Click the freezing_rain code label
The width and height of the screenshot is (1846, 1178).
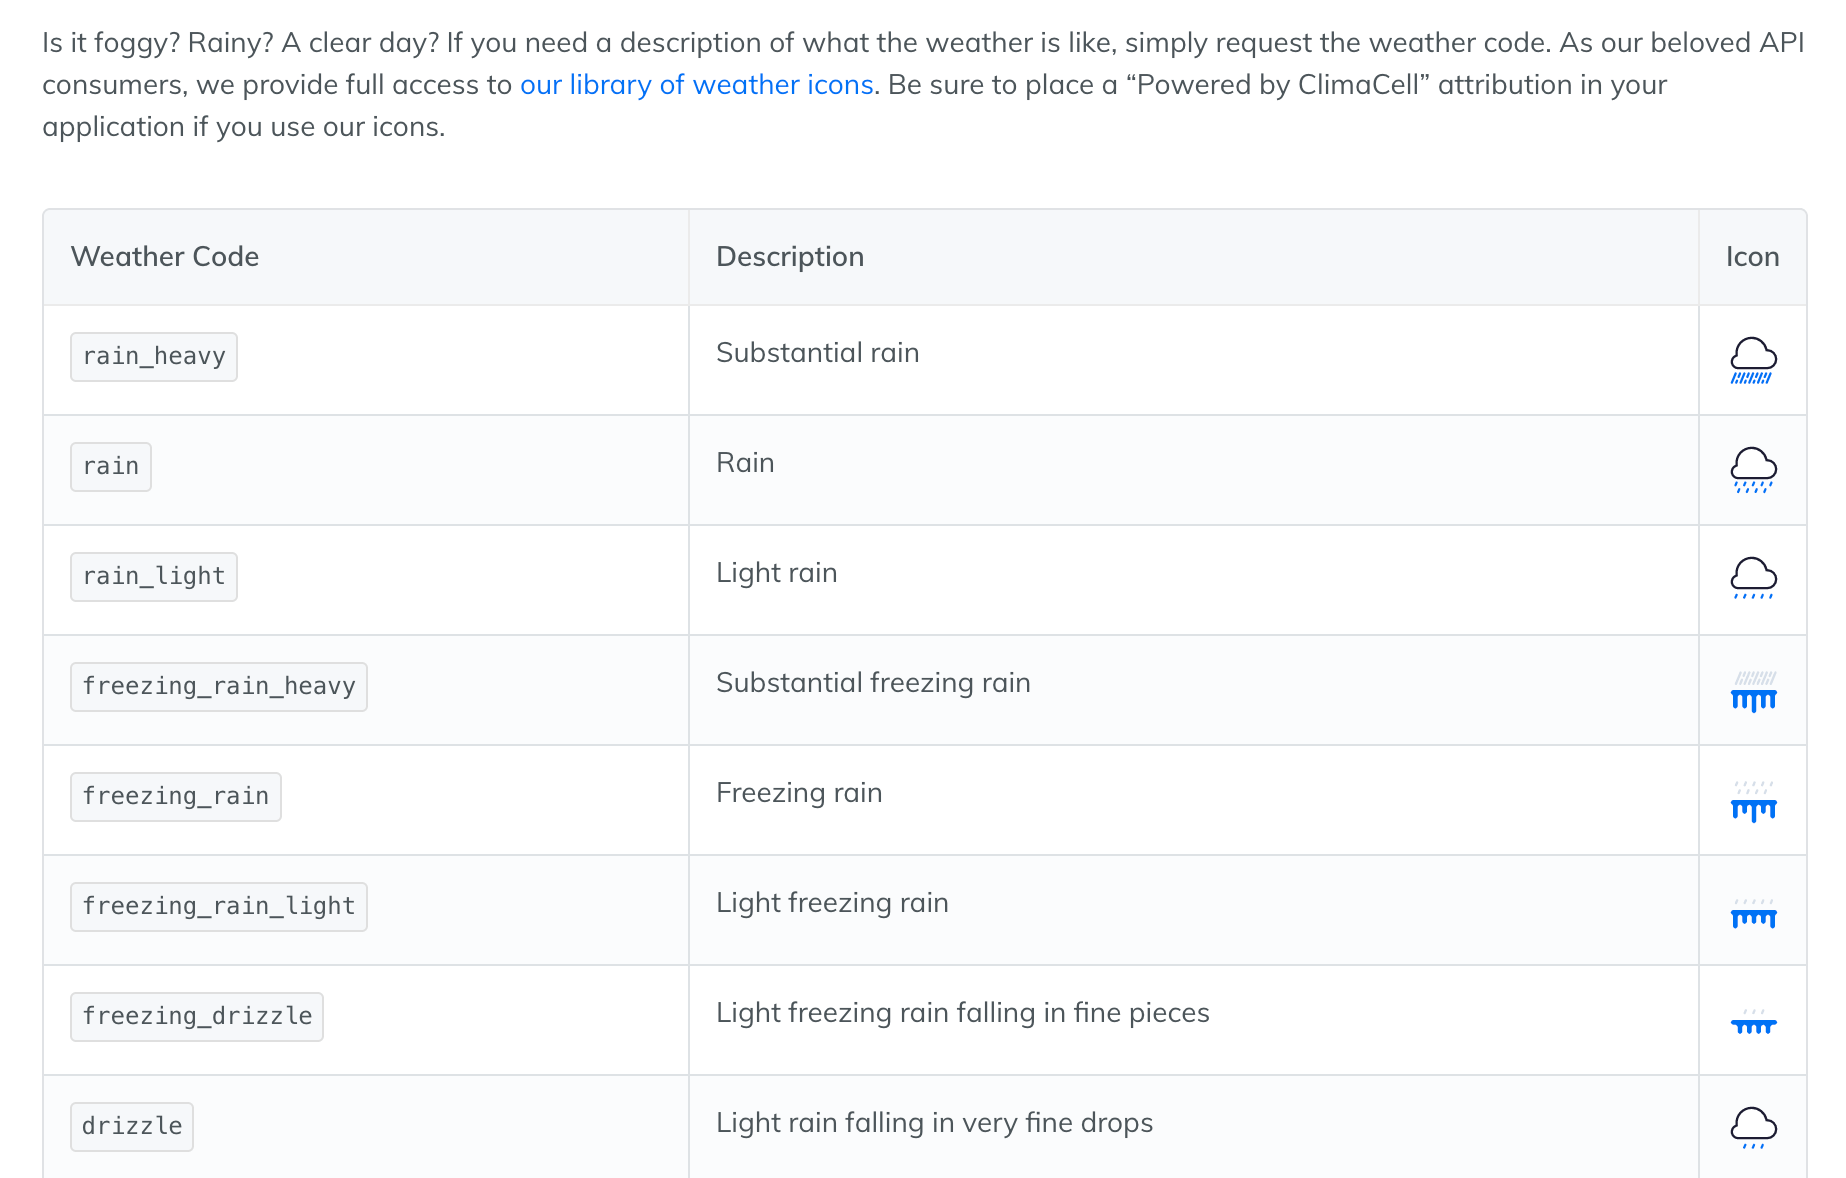point(176,797)
